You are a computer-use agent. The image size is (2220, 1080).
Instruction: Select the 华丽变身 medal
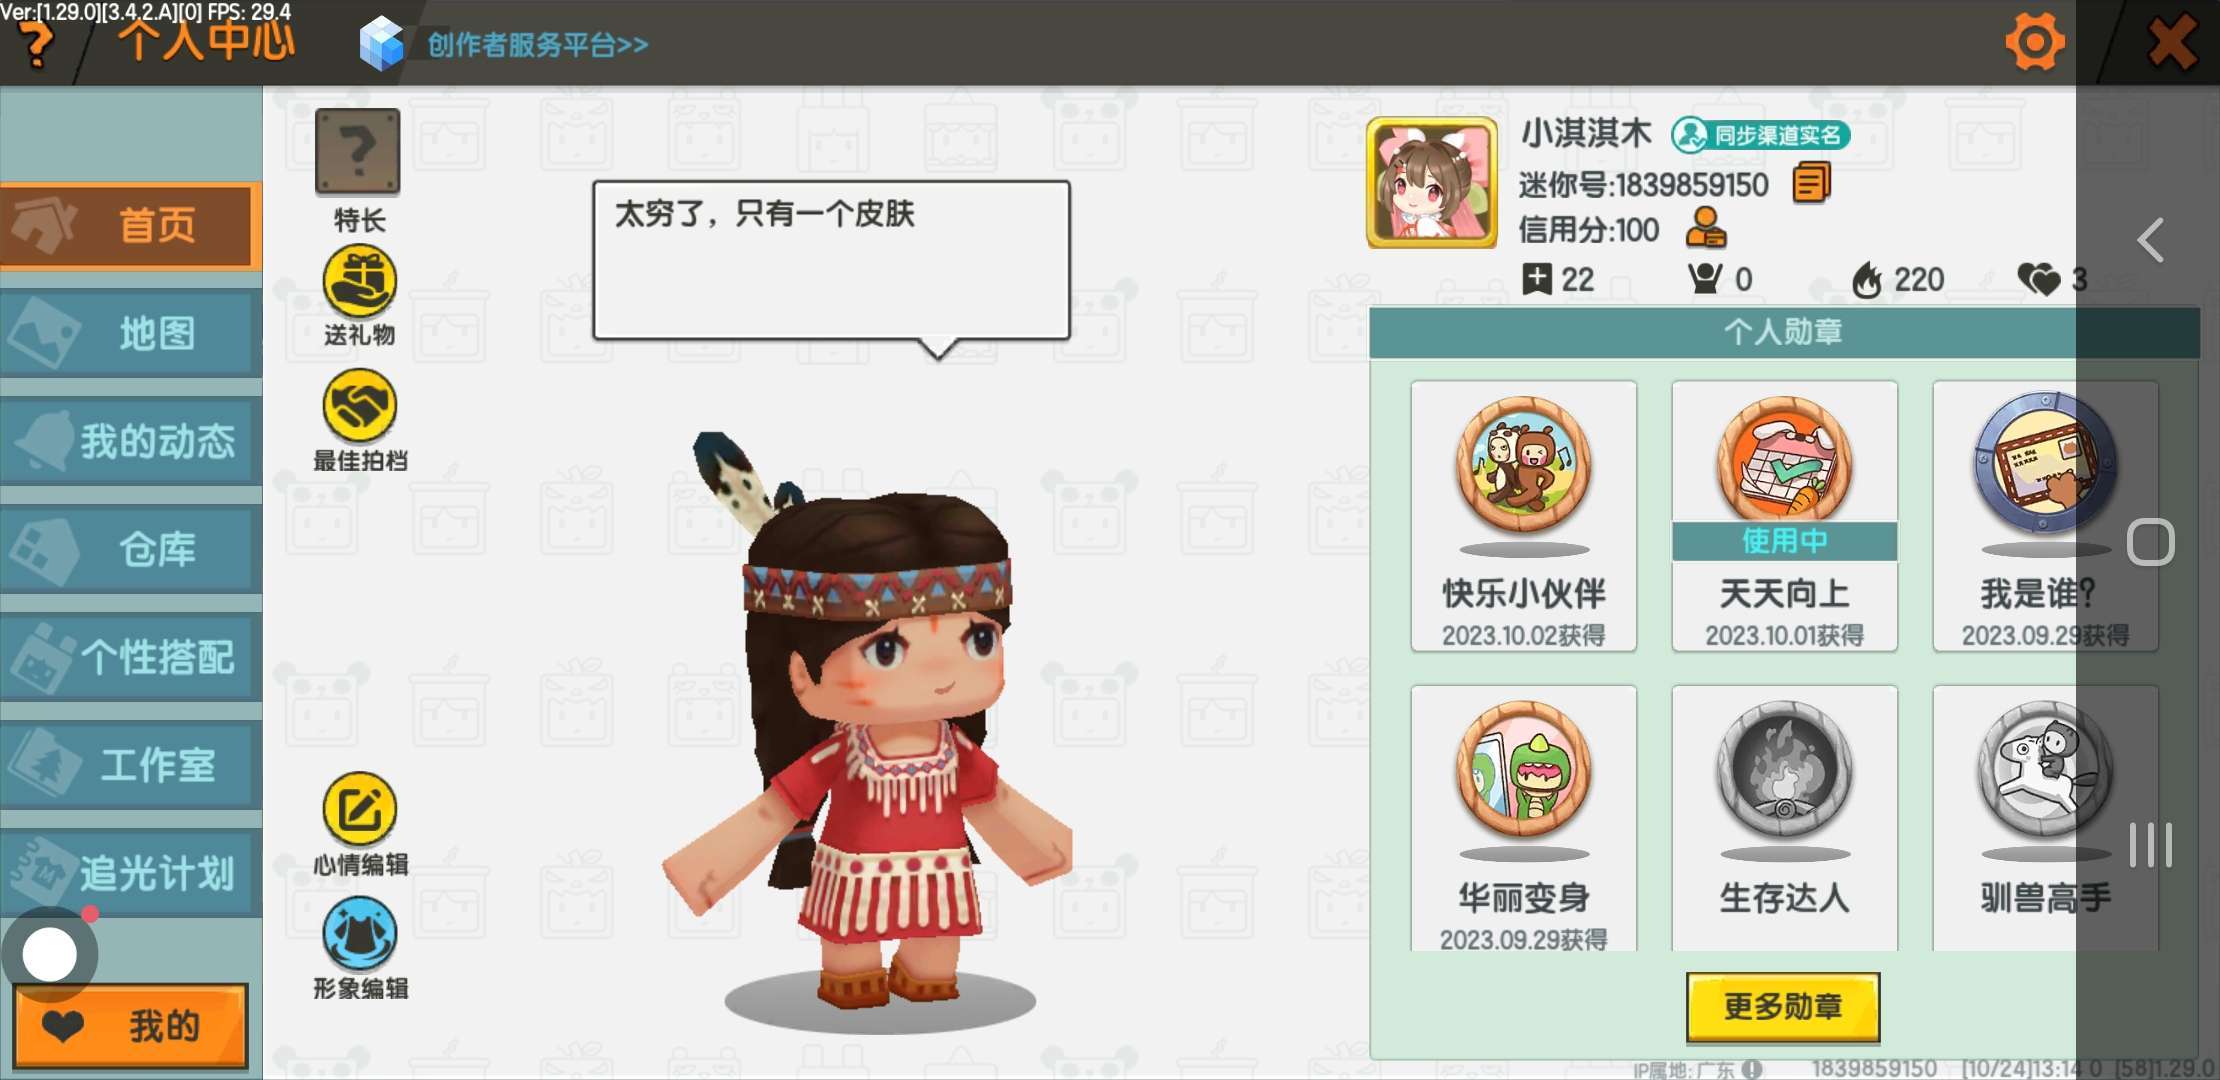click(x=1523, y=818)
